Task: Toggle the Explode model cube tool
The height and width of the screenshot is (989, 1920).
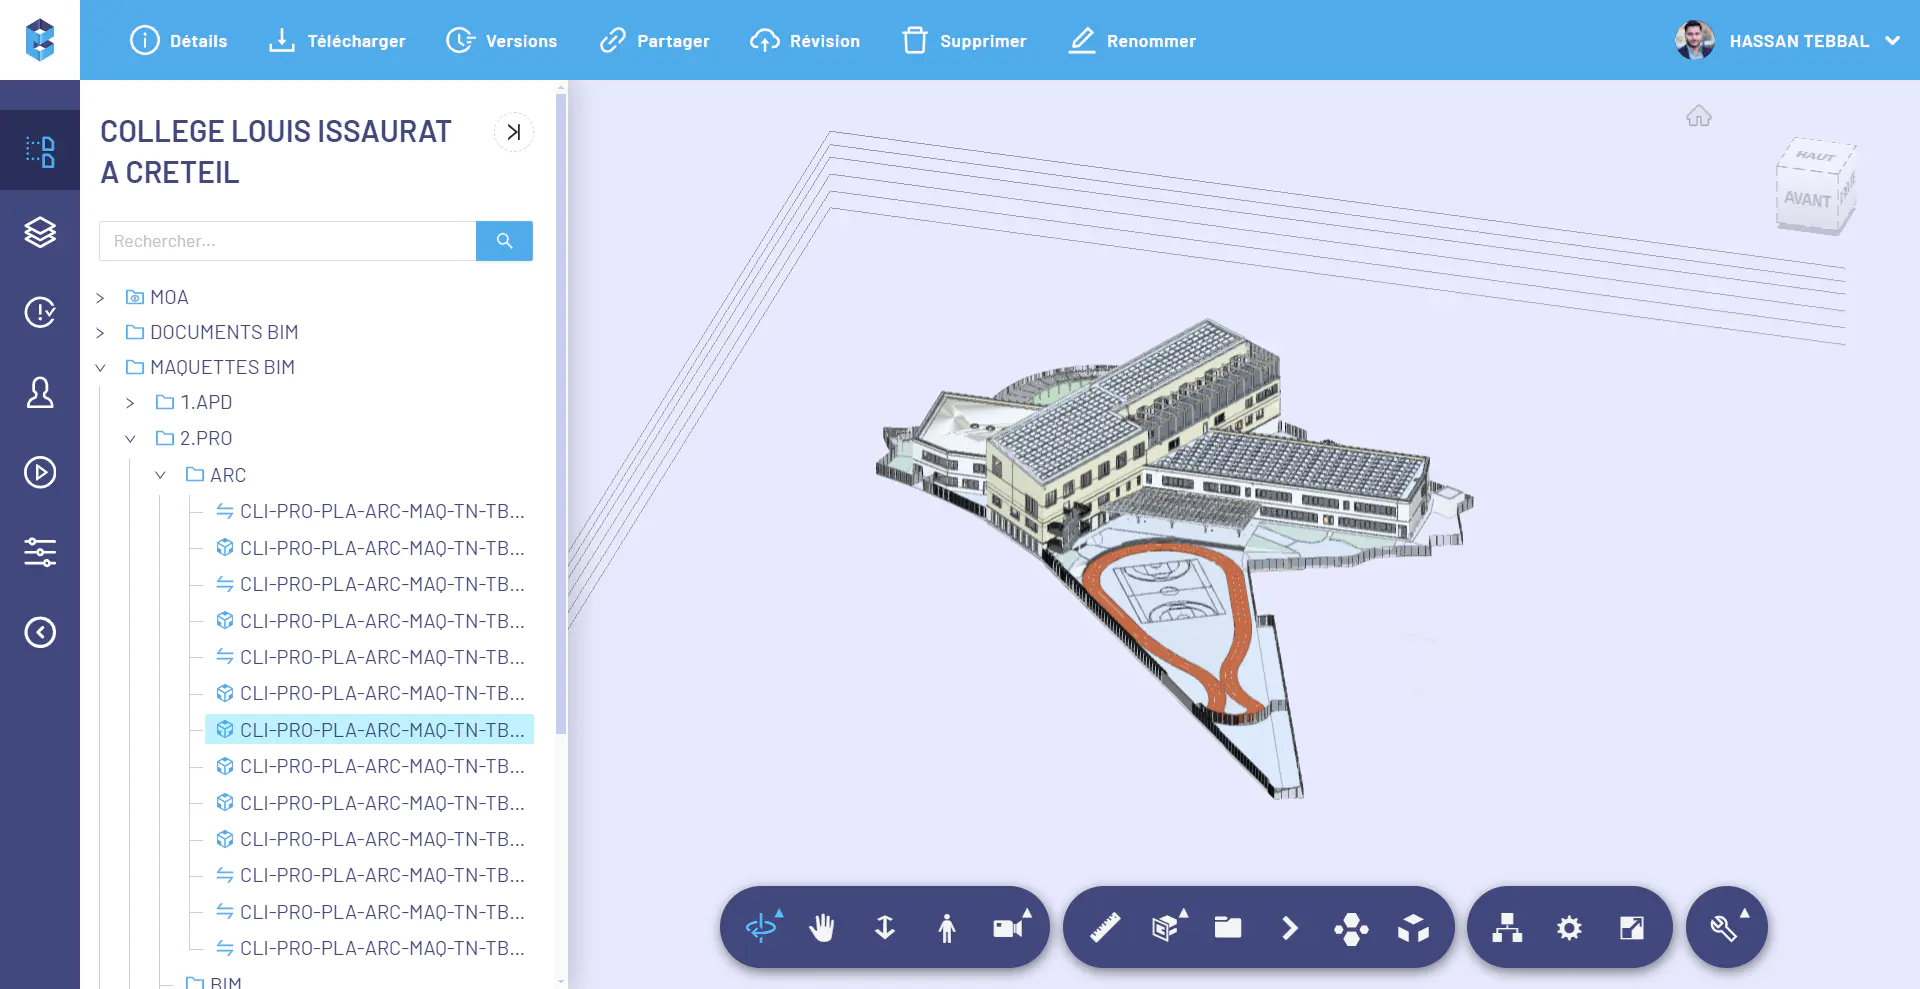Action: tap(1413, 928)
